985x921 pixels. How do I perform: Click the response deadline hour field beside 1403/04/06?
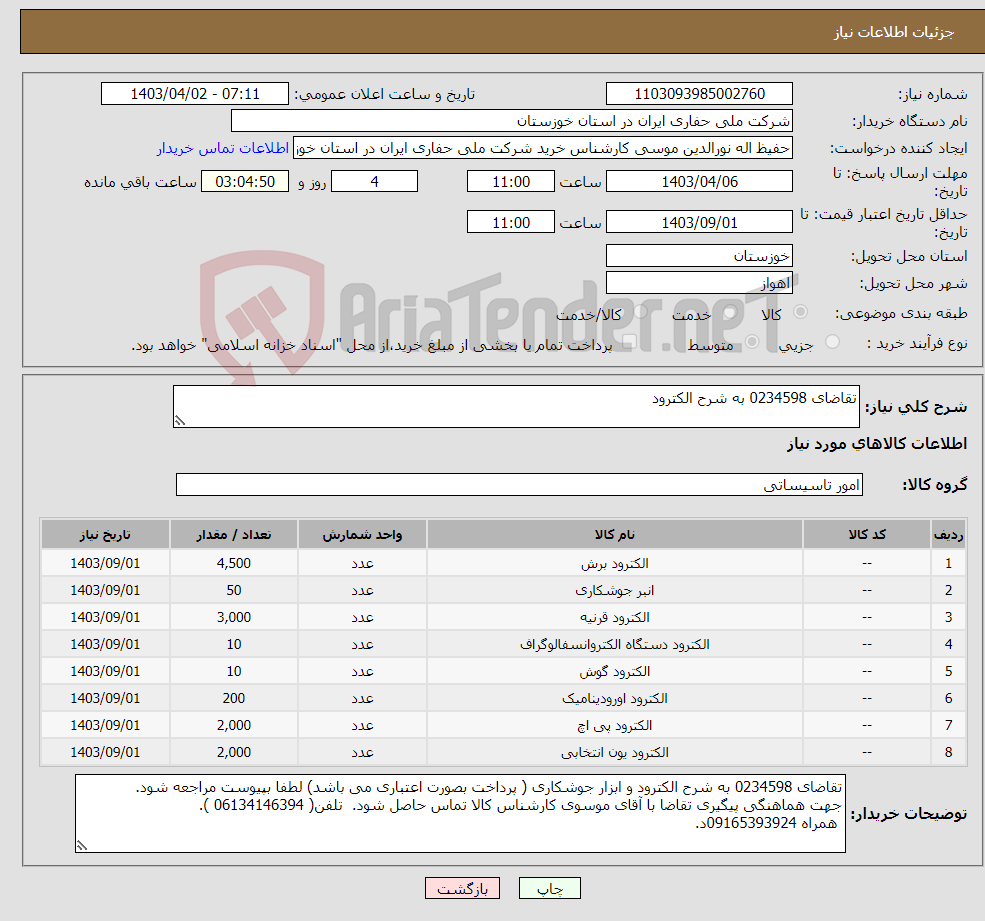click(511, 182)
